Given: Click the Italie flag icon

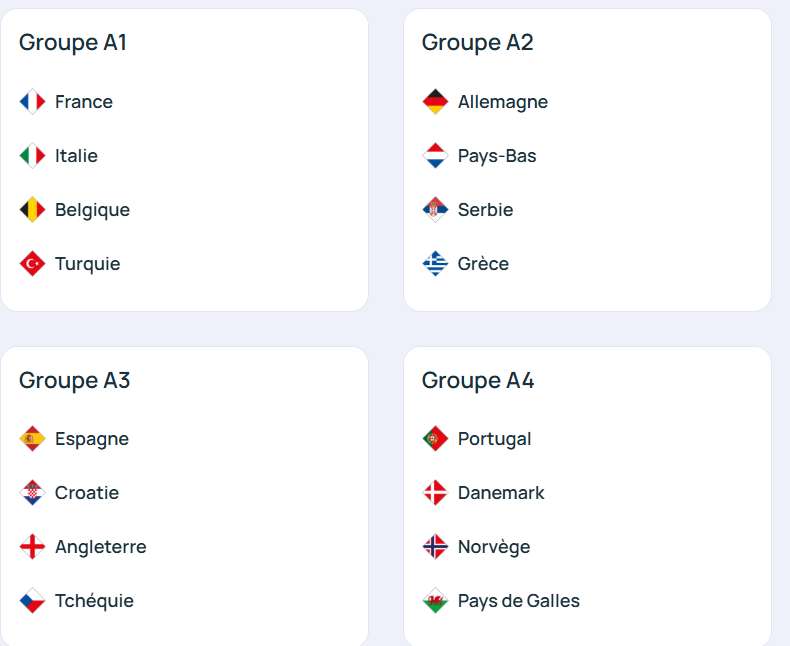Looking at the screenshot, I should (32, 156).
